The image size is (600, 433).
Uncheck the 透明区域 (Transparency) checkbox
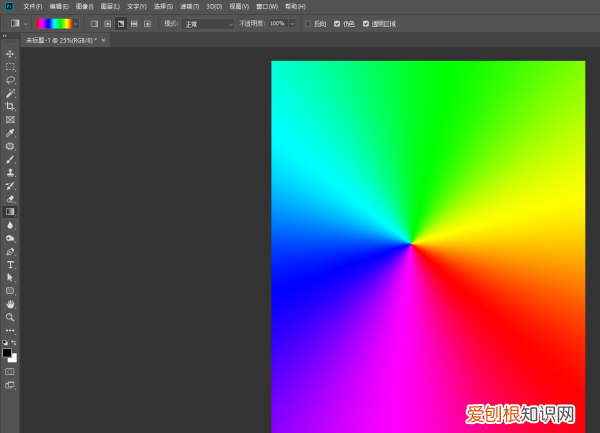365,22
